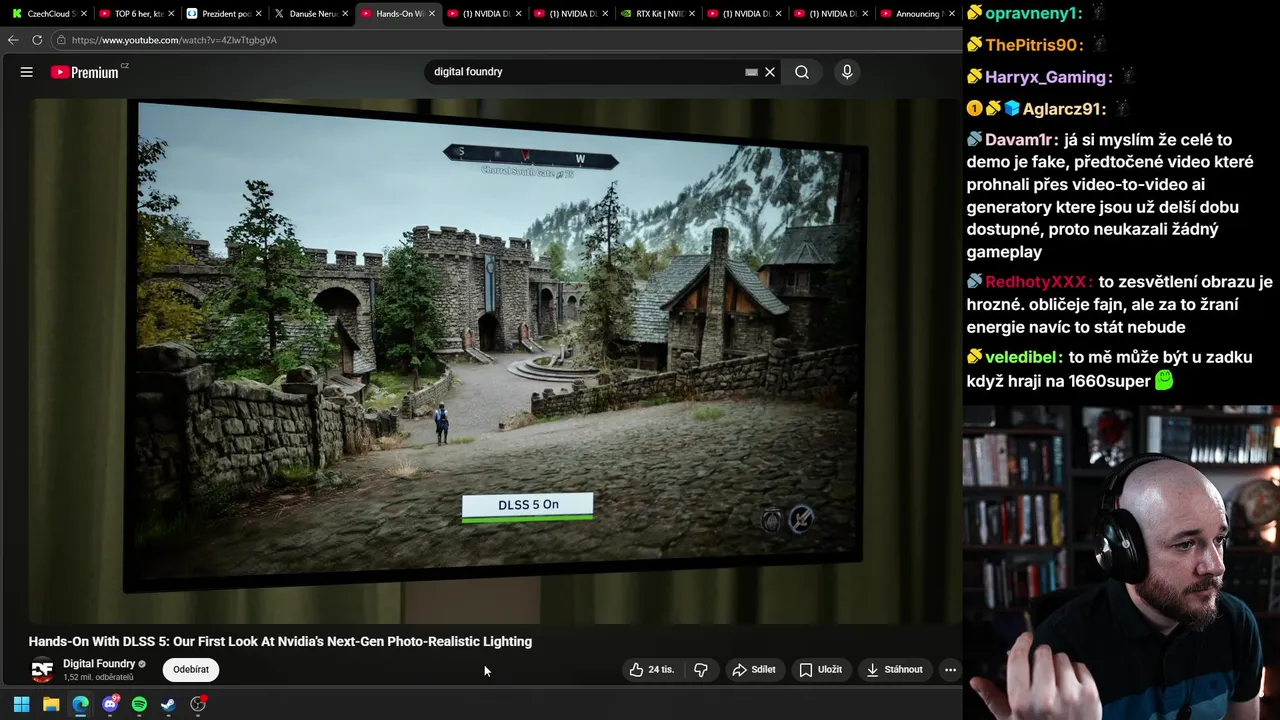
Task: Start voice search with microphone icon
Action: click(x=847, y=72)
